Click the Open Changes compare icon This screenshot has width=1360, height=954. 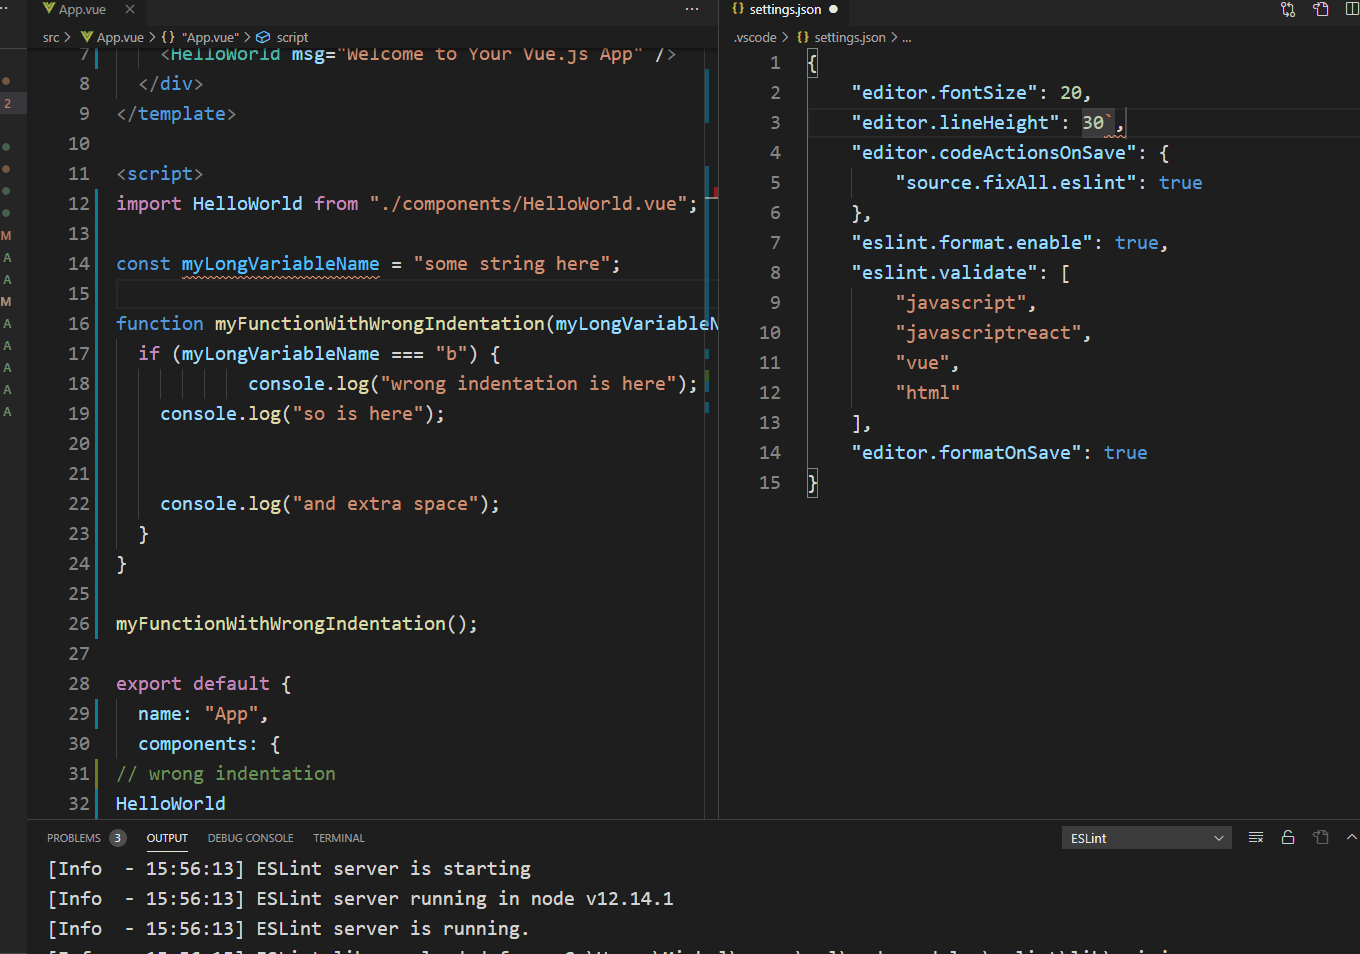tap(1288, 9)
